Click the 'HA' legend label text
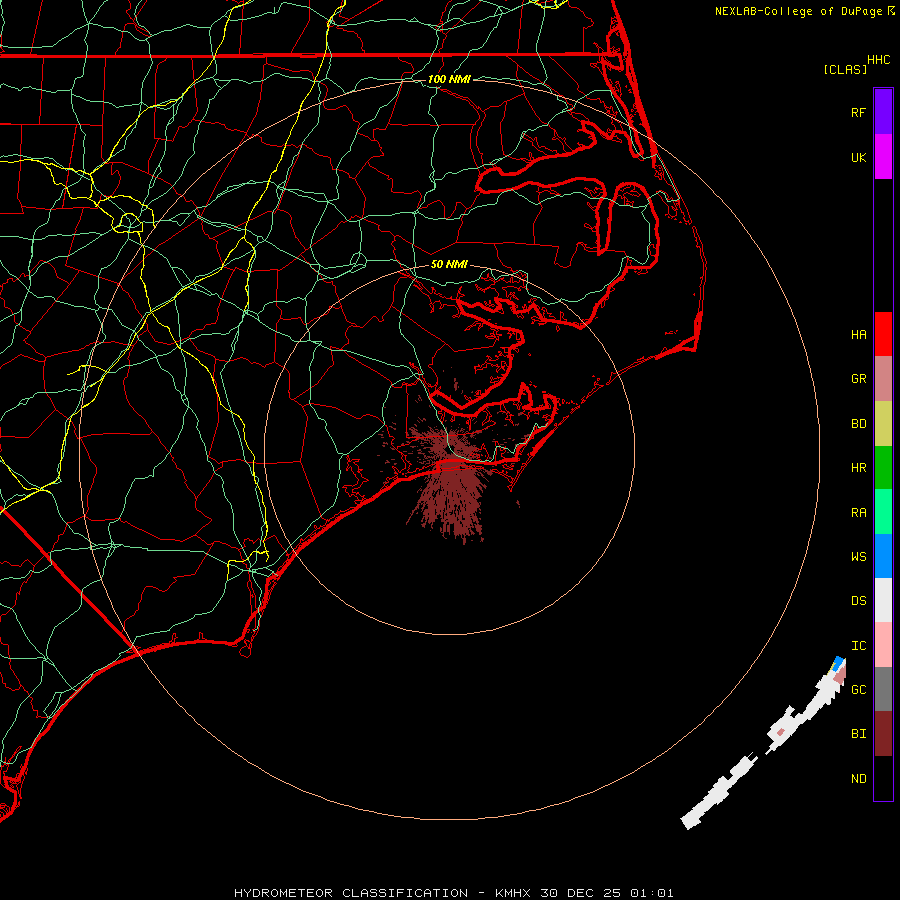Image resolution: width=900 pixels, height=900 pixels. pos(858,334)
